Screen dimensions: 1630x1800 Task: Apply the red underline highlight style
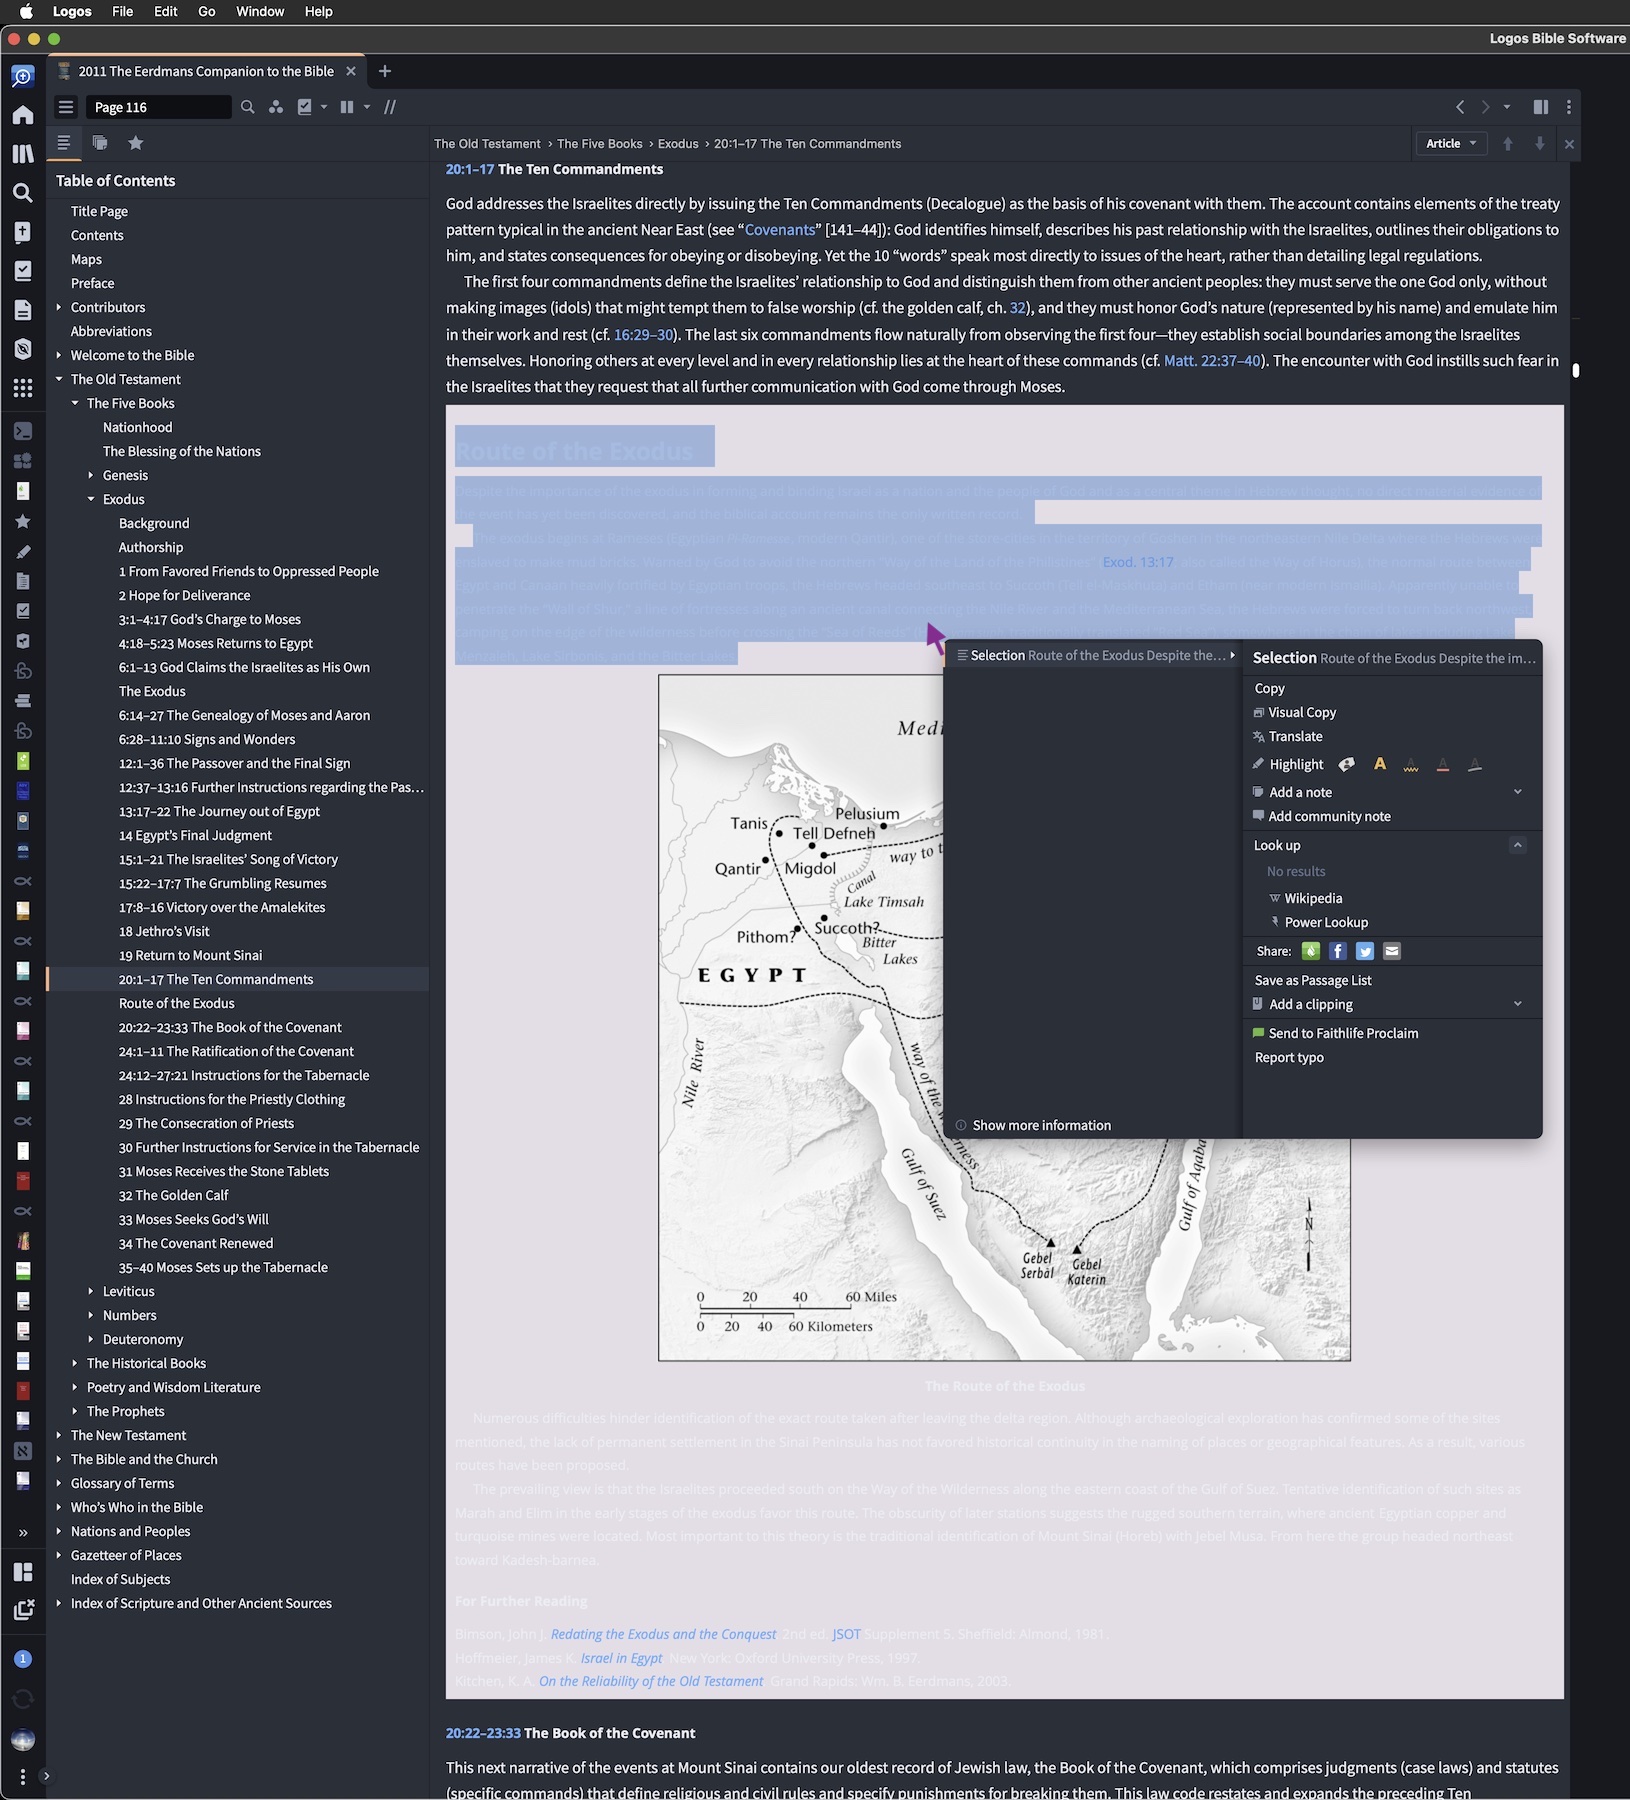[x=1443, y=764]
